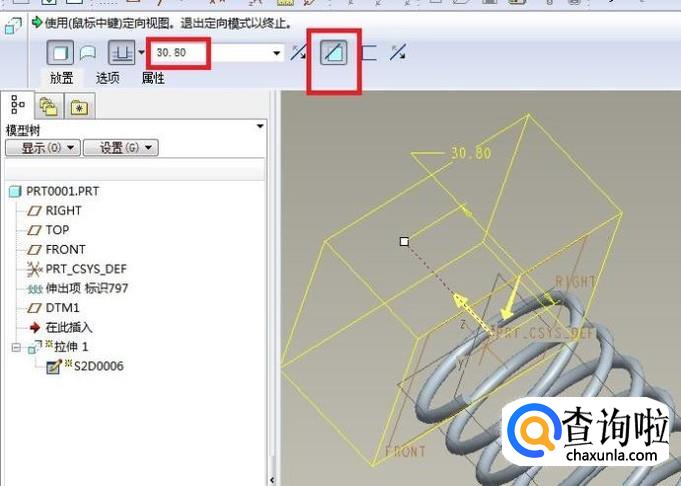Select the 拉伸 1 extrude feature

71,347
